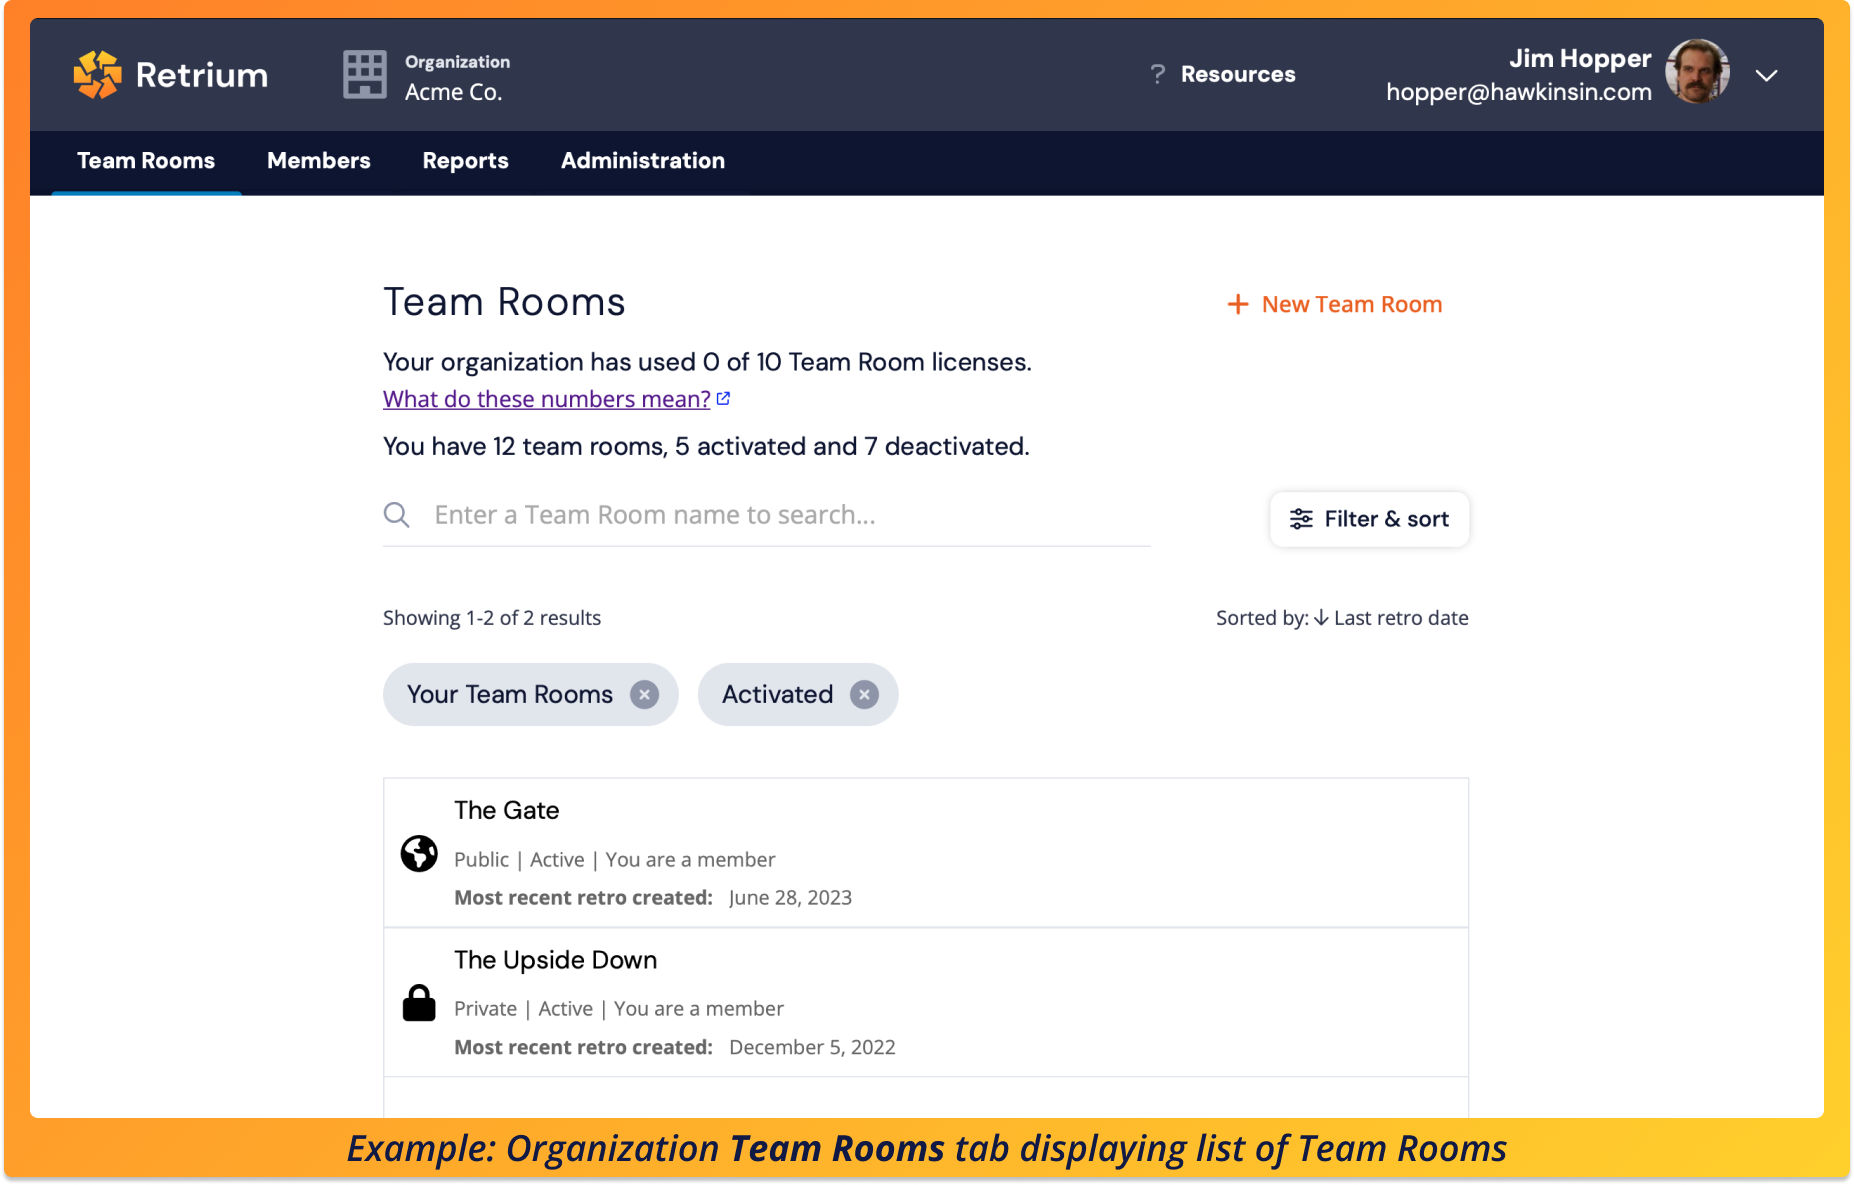1854x1185 pixels.
Task: Click the Retrium logo icon
Action: (97, 73)
